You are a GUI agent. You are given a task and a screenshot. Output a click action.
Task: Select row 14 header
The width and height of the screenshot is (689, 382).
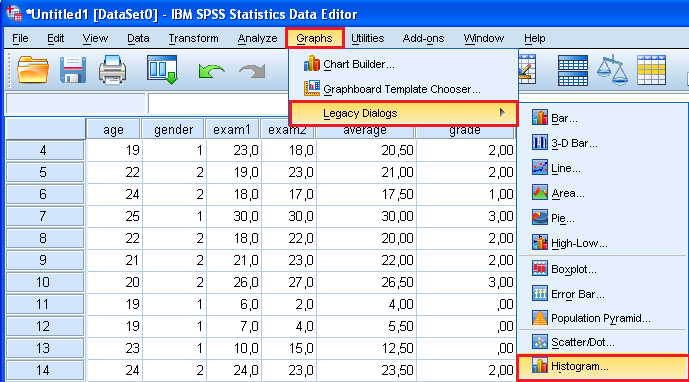45,370
